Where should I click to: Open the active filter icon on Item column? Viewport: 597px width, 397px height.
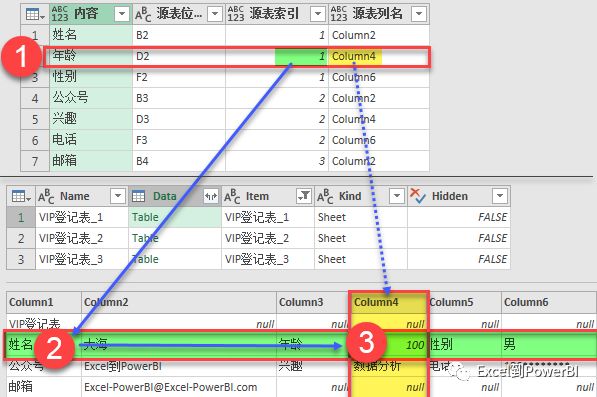pyautogui.click(x=304, y=196)
